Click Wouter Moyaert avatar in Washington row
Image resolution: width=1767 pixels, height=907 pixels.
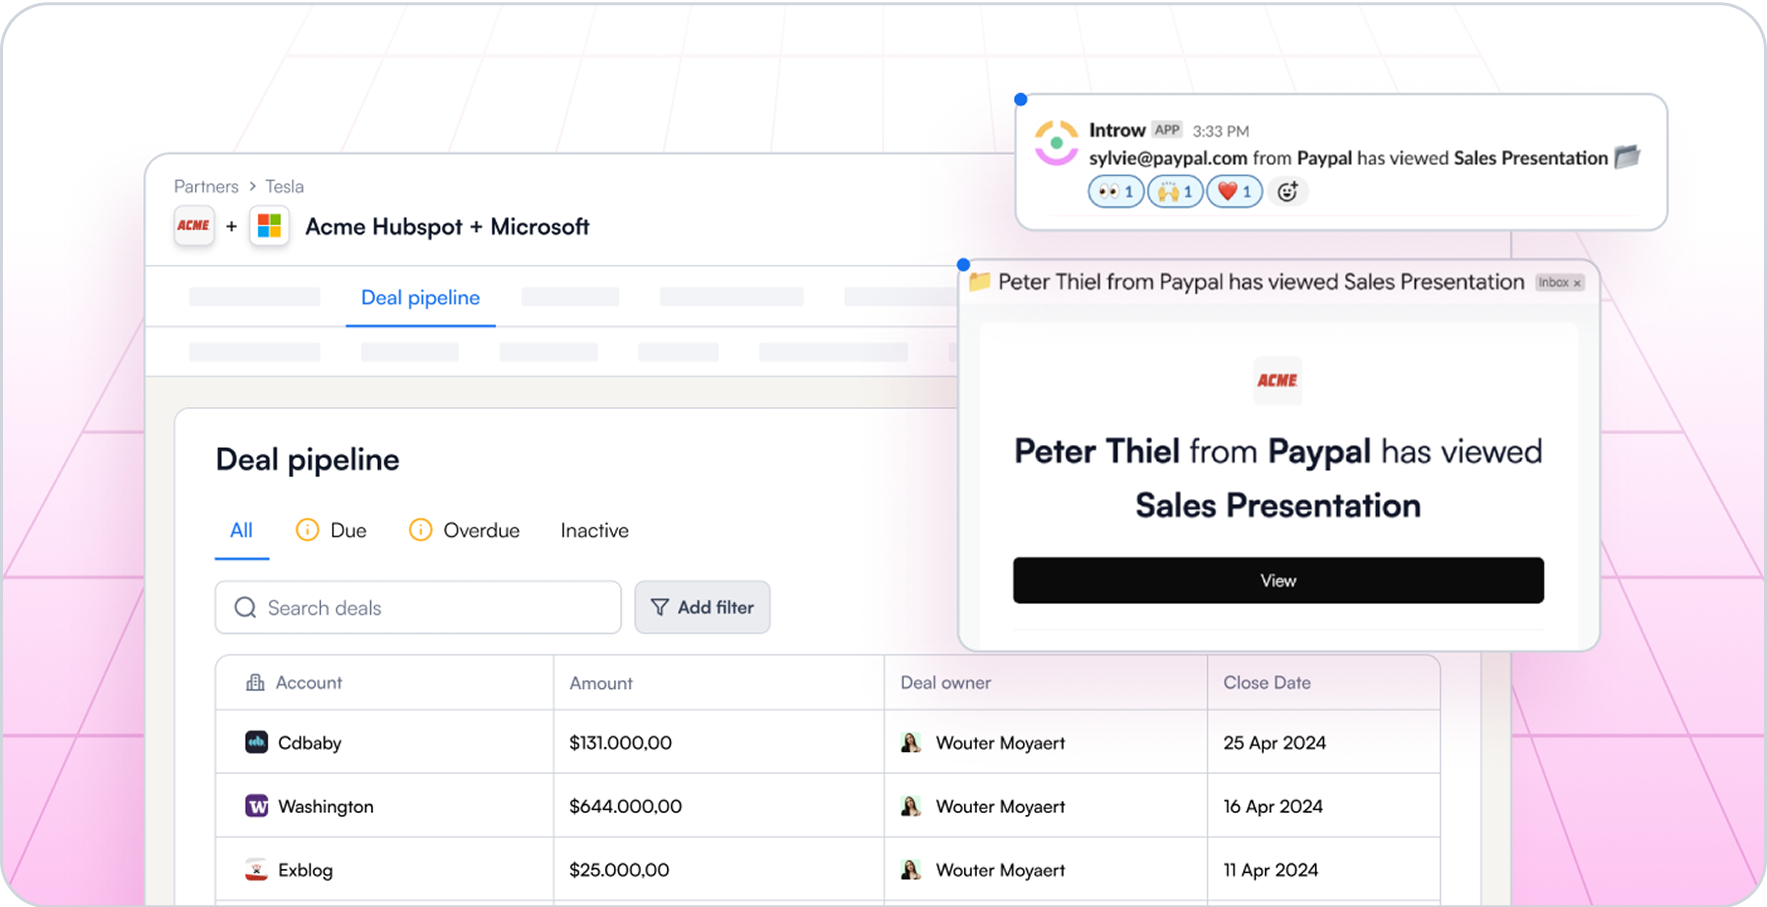pyautogui.click(x=911, y=806)
